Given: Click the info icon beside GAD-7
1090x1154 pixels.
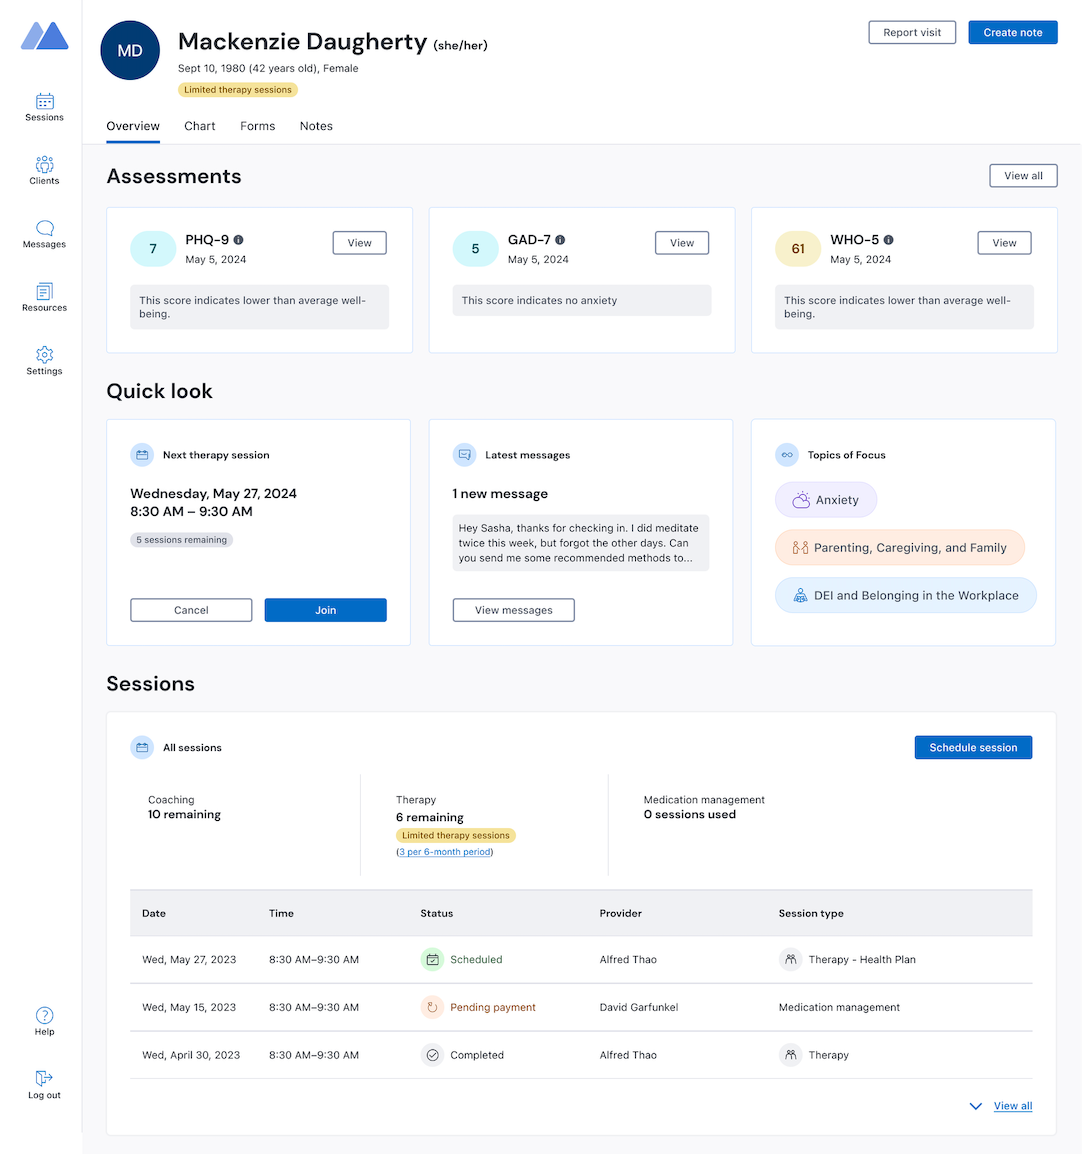Looking at the screenshot, I should point(560,240).
